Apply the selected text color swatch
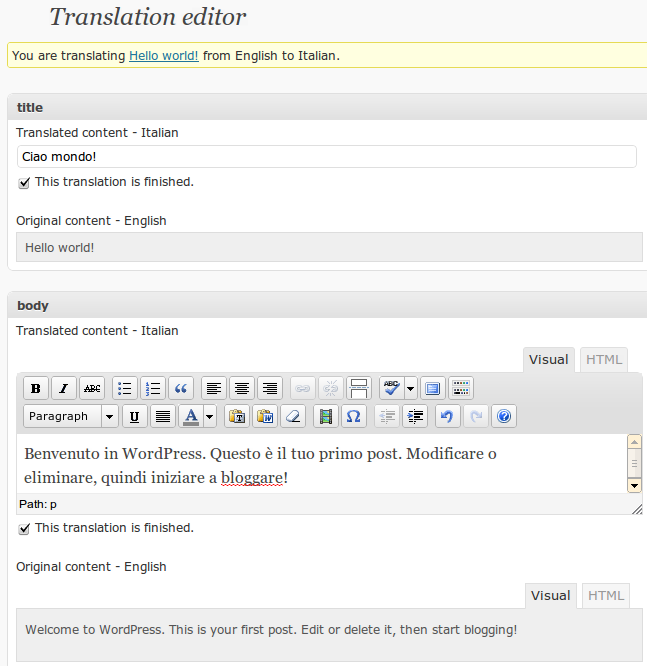 click(192, 417)
